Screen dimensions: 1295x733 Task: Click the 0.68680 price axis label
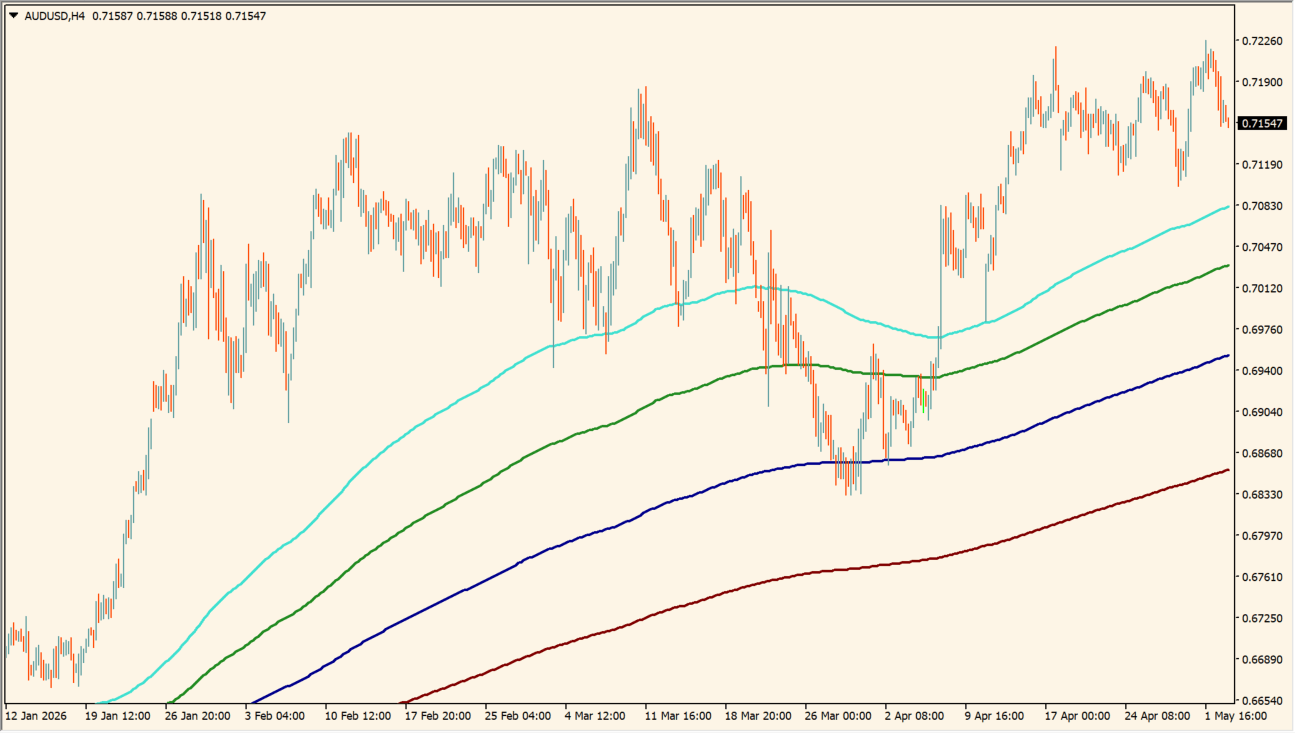(x=1262, y=453)
